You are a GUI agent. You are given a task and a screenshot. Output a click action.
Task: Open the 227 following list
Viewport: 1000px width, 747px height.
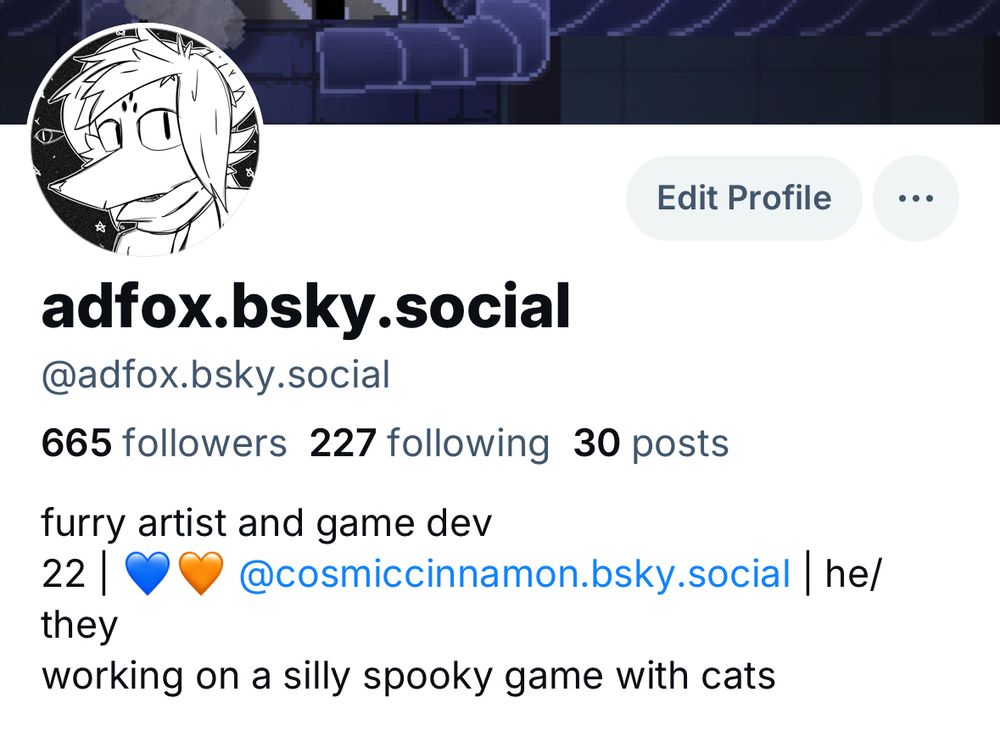click(x=429, y=443)
